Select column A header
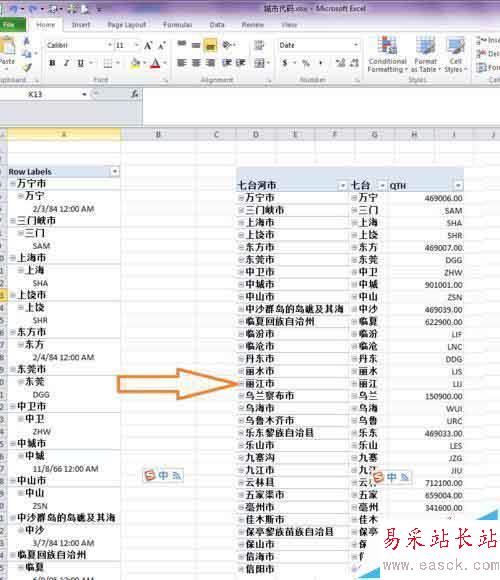500x580 pixels. pyautogui.click(x=64, y=134)
